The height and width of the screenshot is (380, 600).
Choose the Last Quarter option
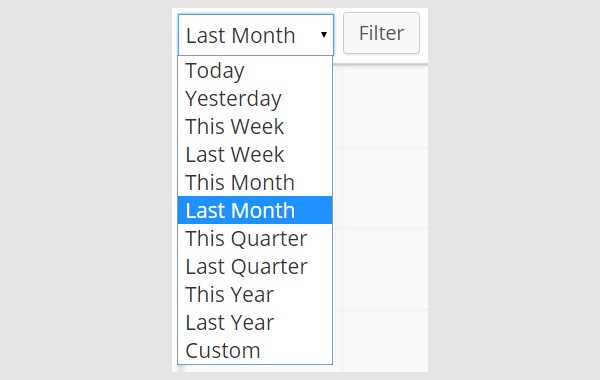tap(255, 266)
